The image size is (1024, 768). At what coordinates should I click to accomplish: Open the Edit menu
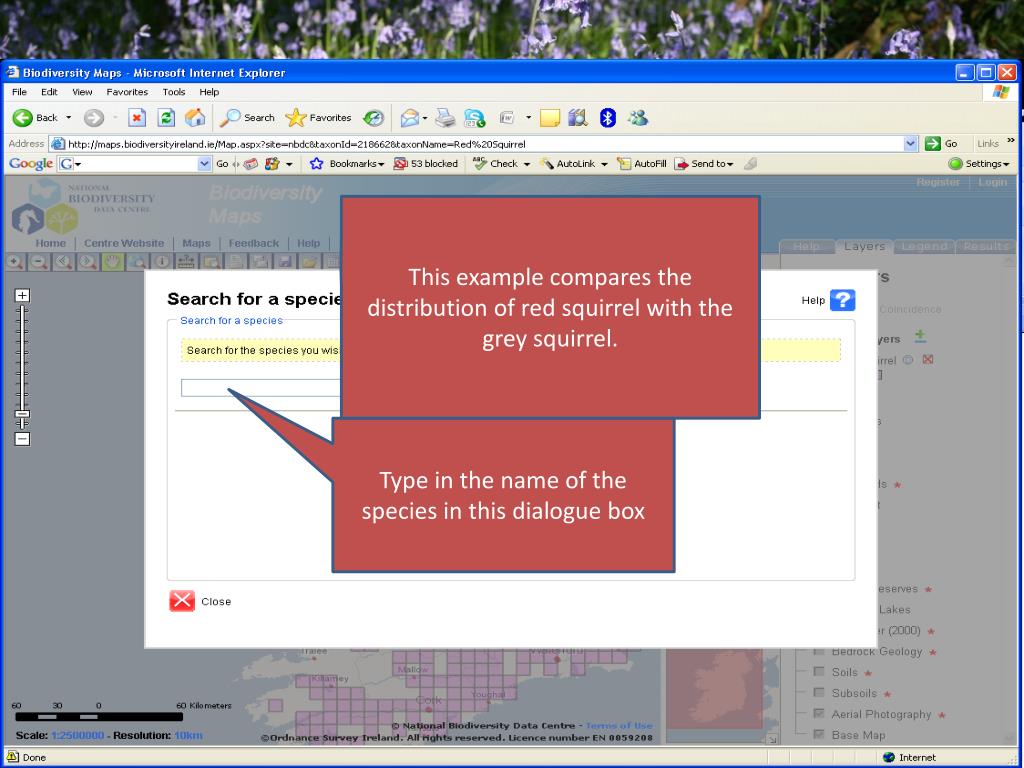(49, 92)
